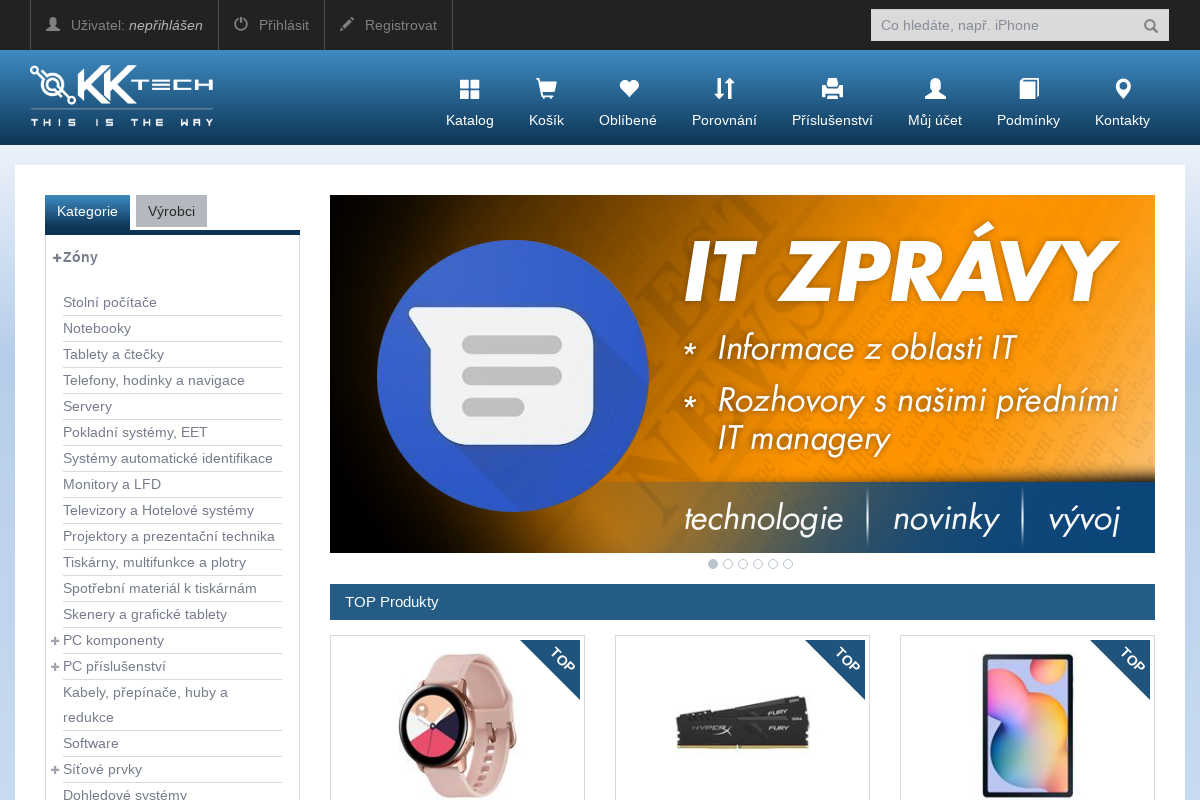Click the Registrovat link
Image resolution: width=1200 pixels, height=800 pixels.
click(388, 25)
